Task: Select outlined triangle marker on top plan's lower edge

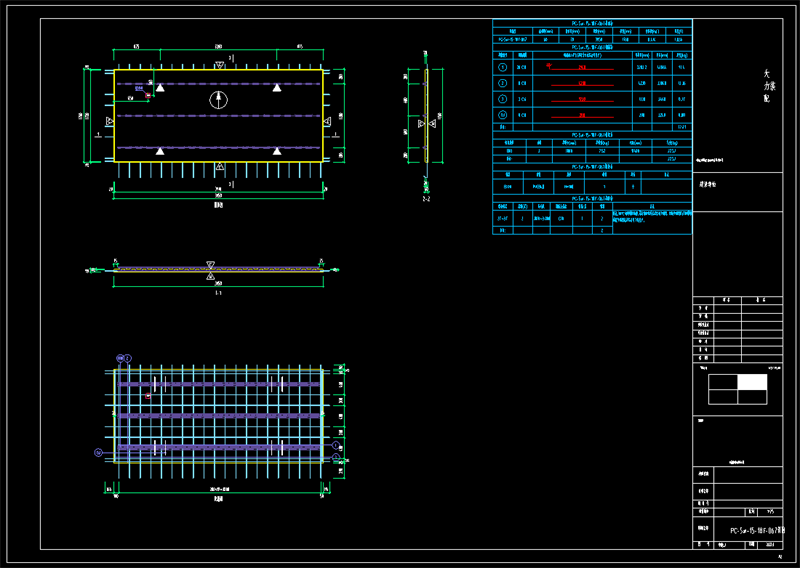Action: [x=219, y=166]
